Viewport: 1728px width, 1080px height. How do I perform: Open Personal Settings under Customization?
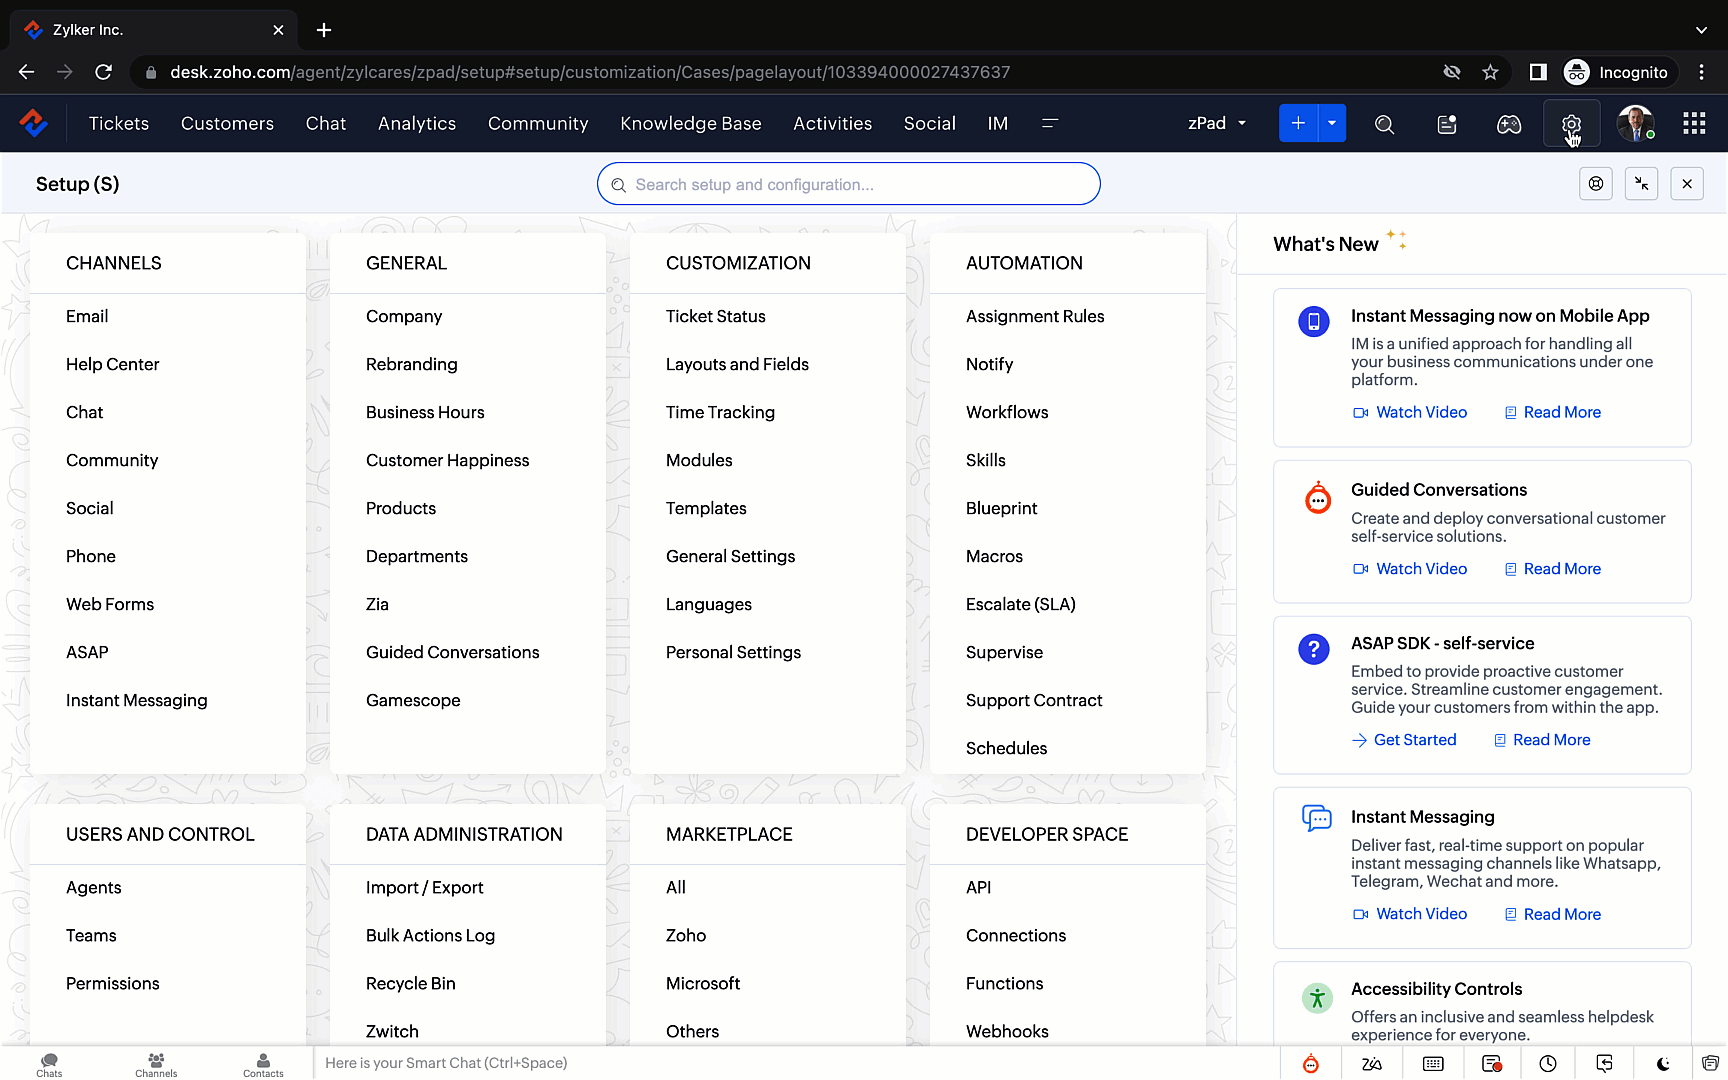[733, 652]
